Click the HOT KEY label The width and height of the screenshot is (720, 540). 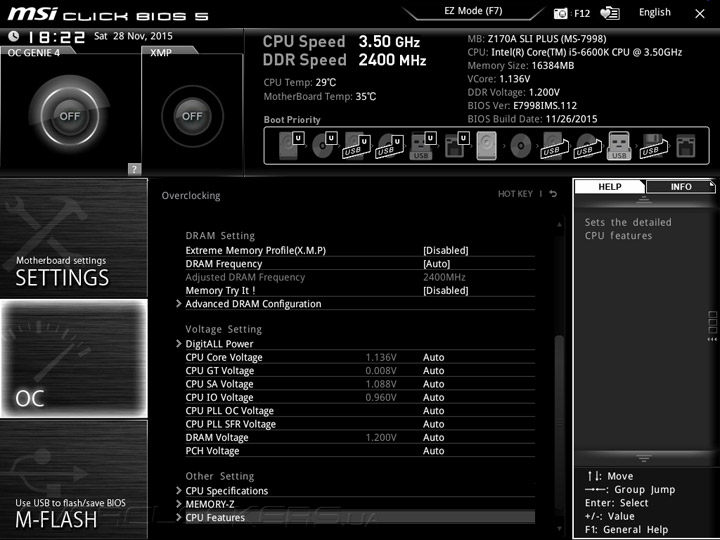515,194
